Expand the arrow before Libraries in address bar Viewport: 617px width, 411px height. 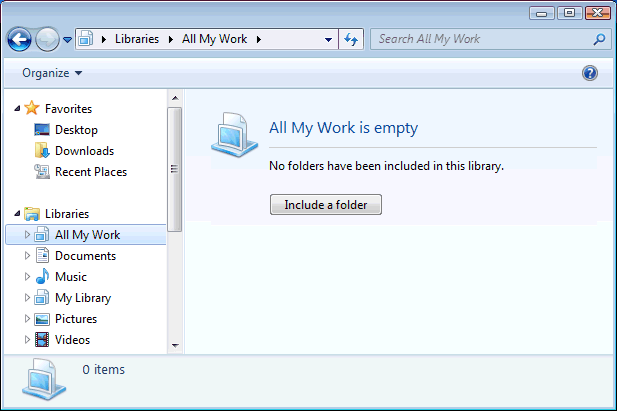(104, 39)
